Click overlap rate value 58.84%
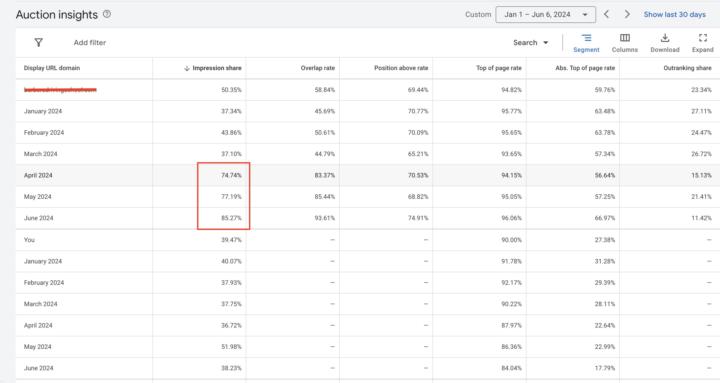 pos(325,90)
